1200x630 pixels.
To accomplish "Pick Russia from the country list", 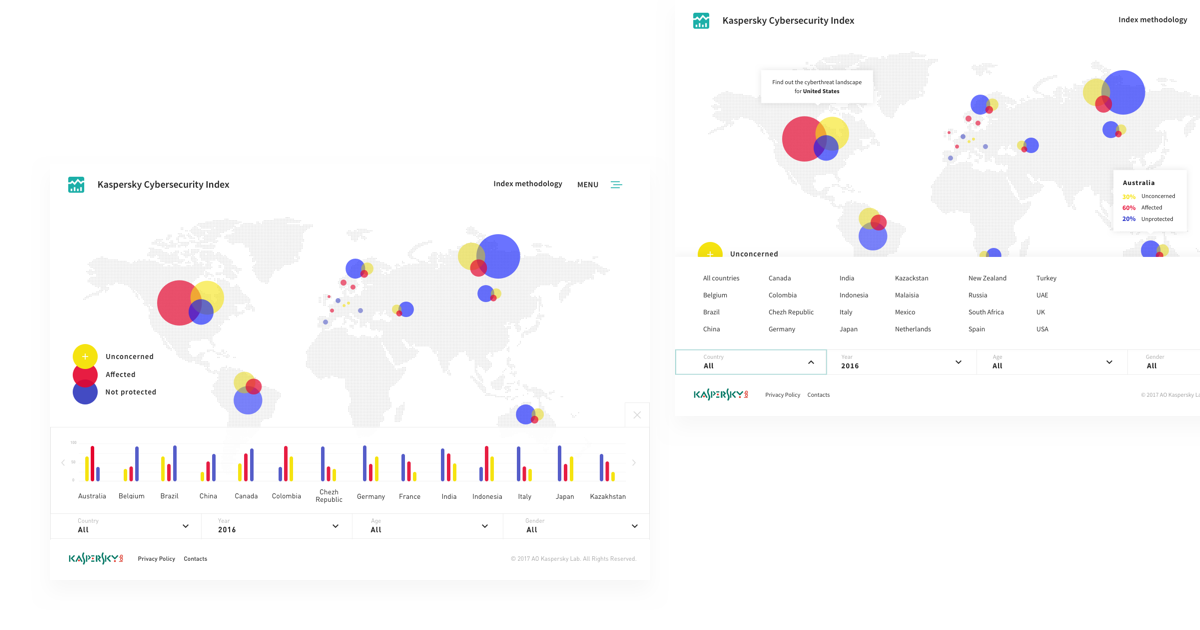I will pyautogui.click(x=978, y=295).
